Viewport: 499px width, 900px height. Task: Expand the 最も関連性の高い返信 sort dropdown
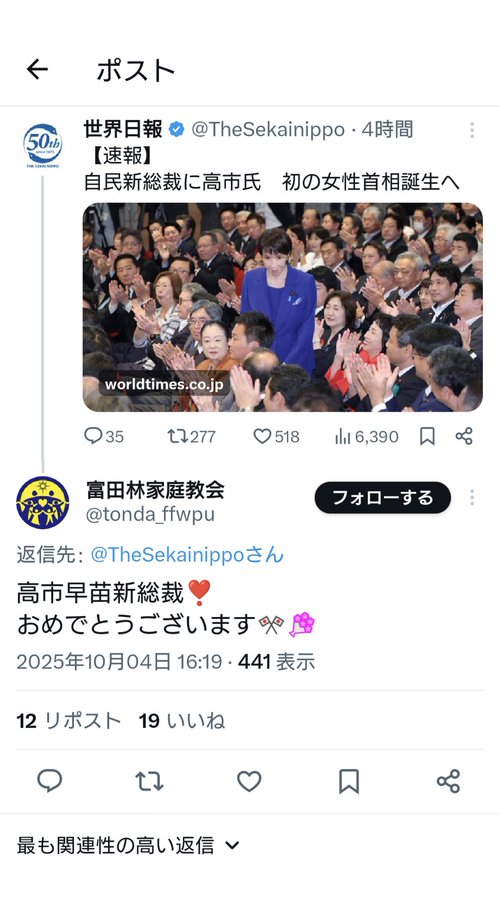coord(128,845)
